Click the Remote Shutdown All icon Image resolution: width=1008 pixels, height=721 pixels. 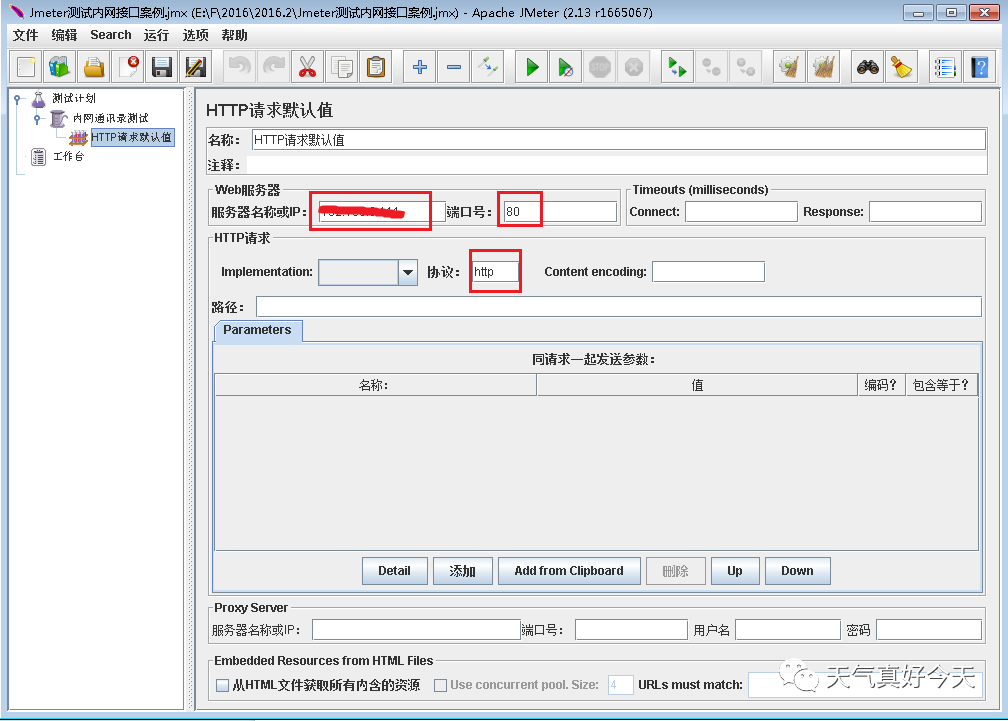point(746,67)
